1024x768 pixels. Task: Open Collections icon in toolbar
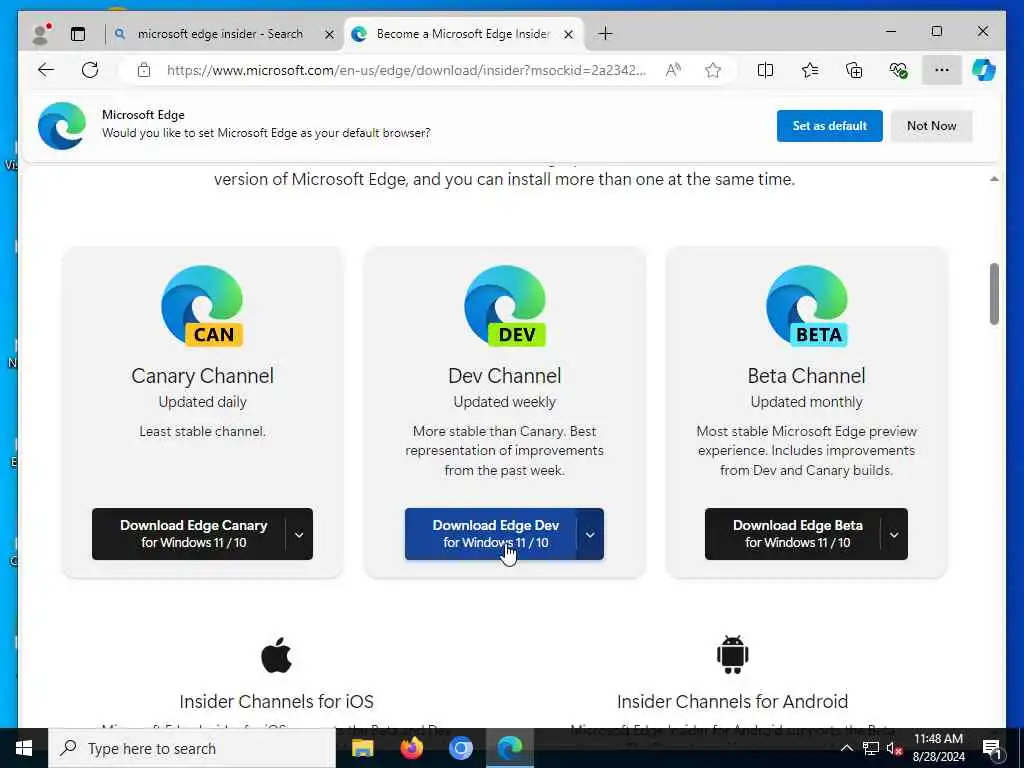[x=854, y=70]
